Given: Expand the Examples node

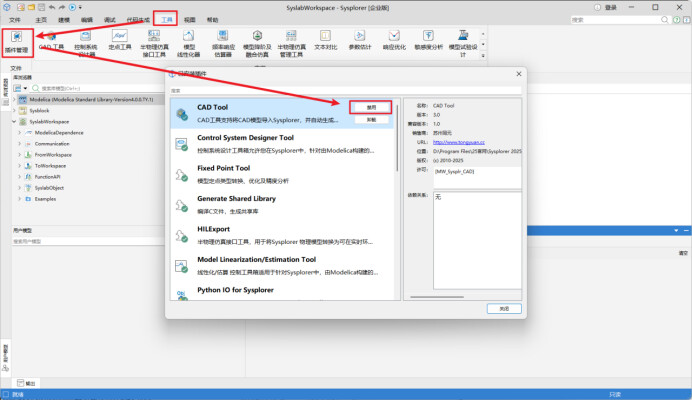Looking at the screenshot, I should pyautogui.click(x=19, y=199).
